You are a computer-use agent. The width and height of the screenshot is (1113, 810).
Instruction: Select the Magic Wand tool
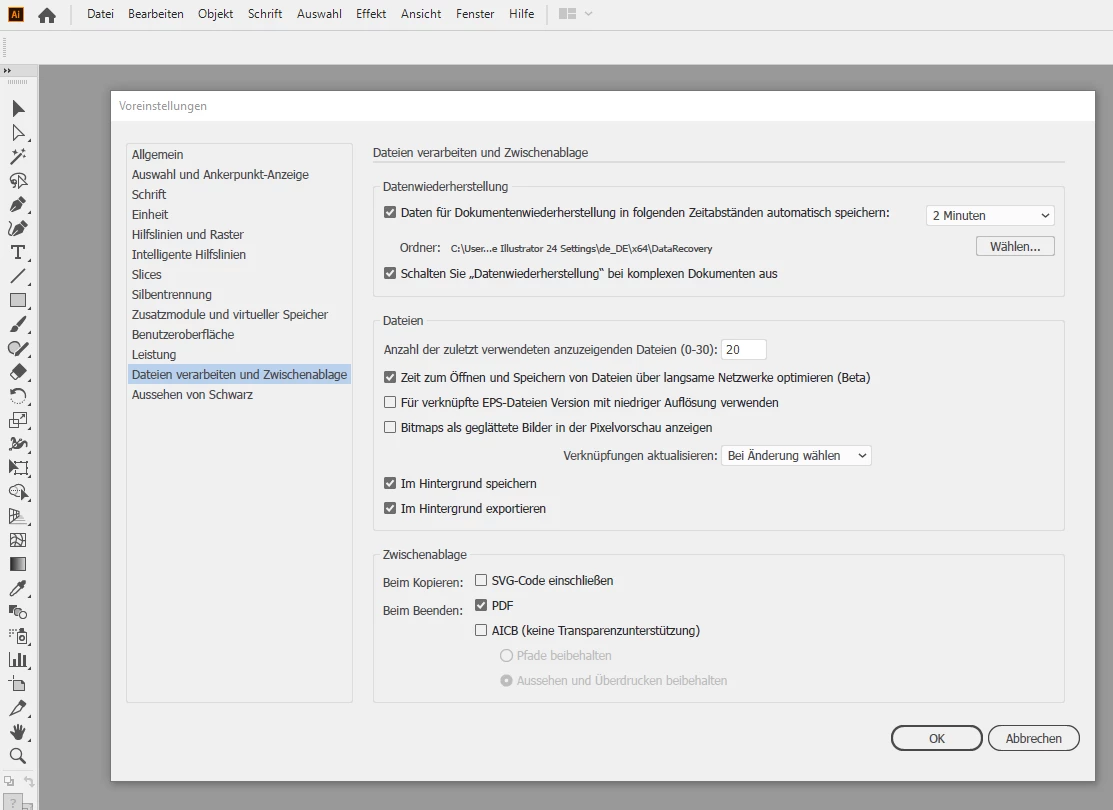(x=18, y=157)
